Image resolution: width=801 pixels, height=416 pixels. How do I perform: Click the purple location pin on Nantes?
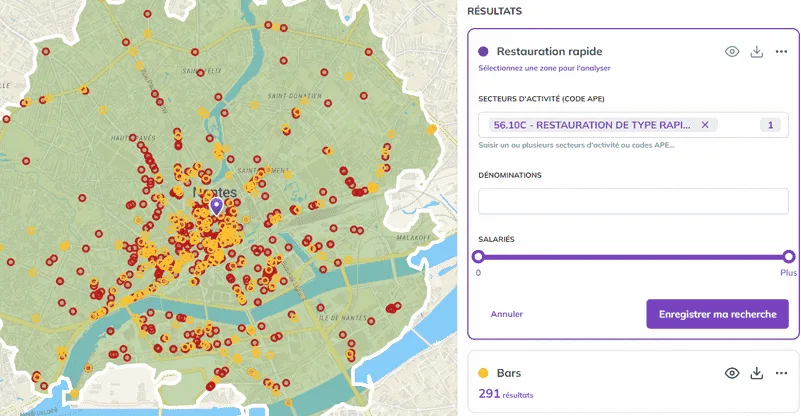[217, 206]
